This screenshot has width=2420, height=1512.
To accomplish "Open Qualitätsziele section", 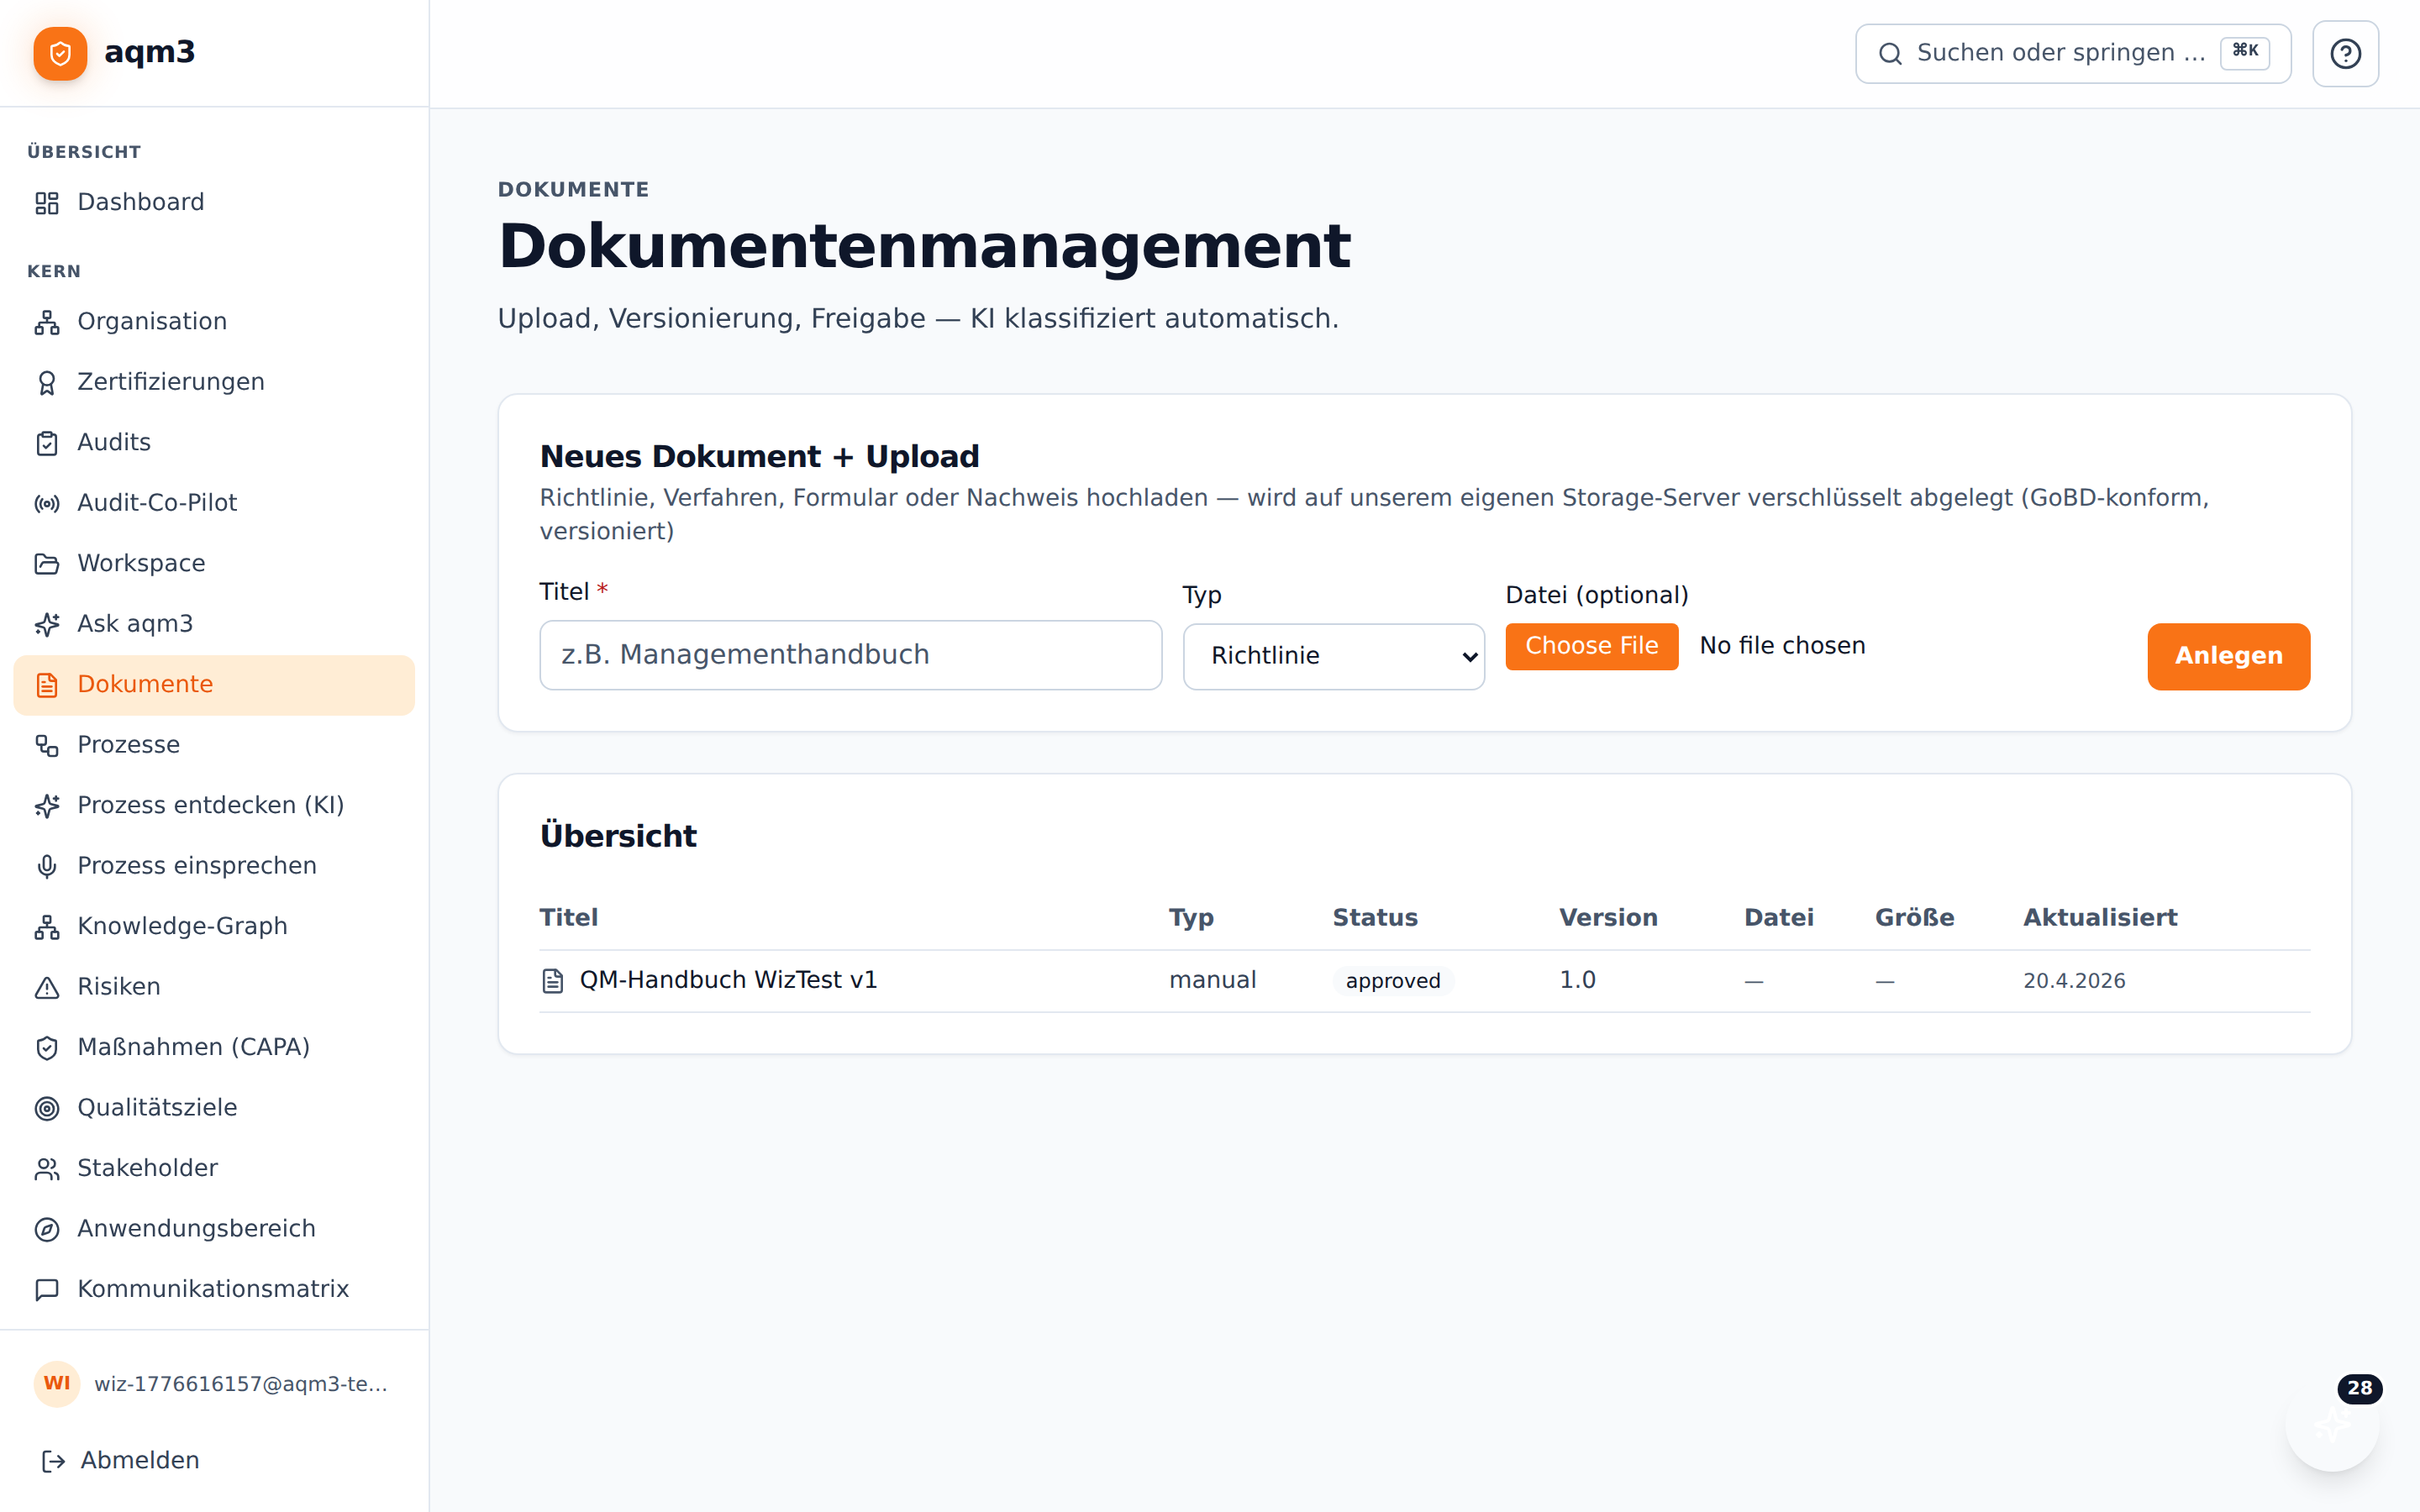I will click(214, 1108).
